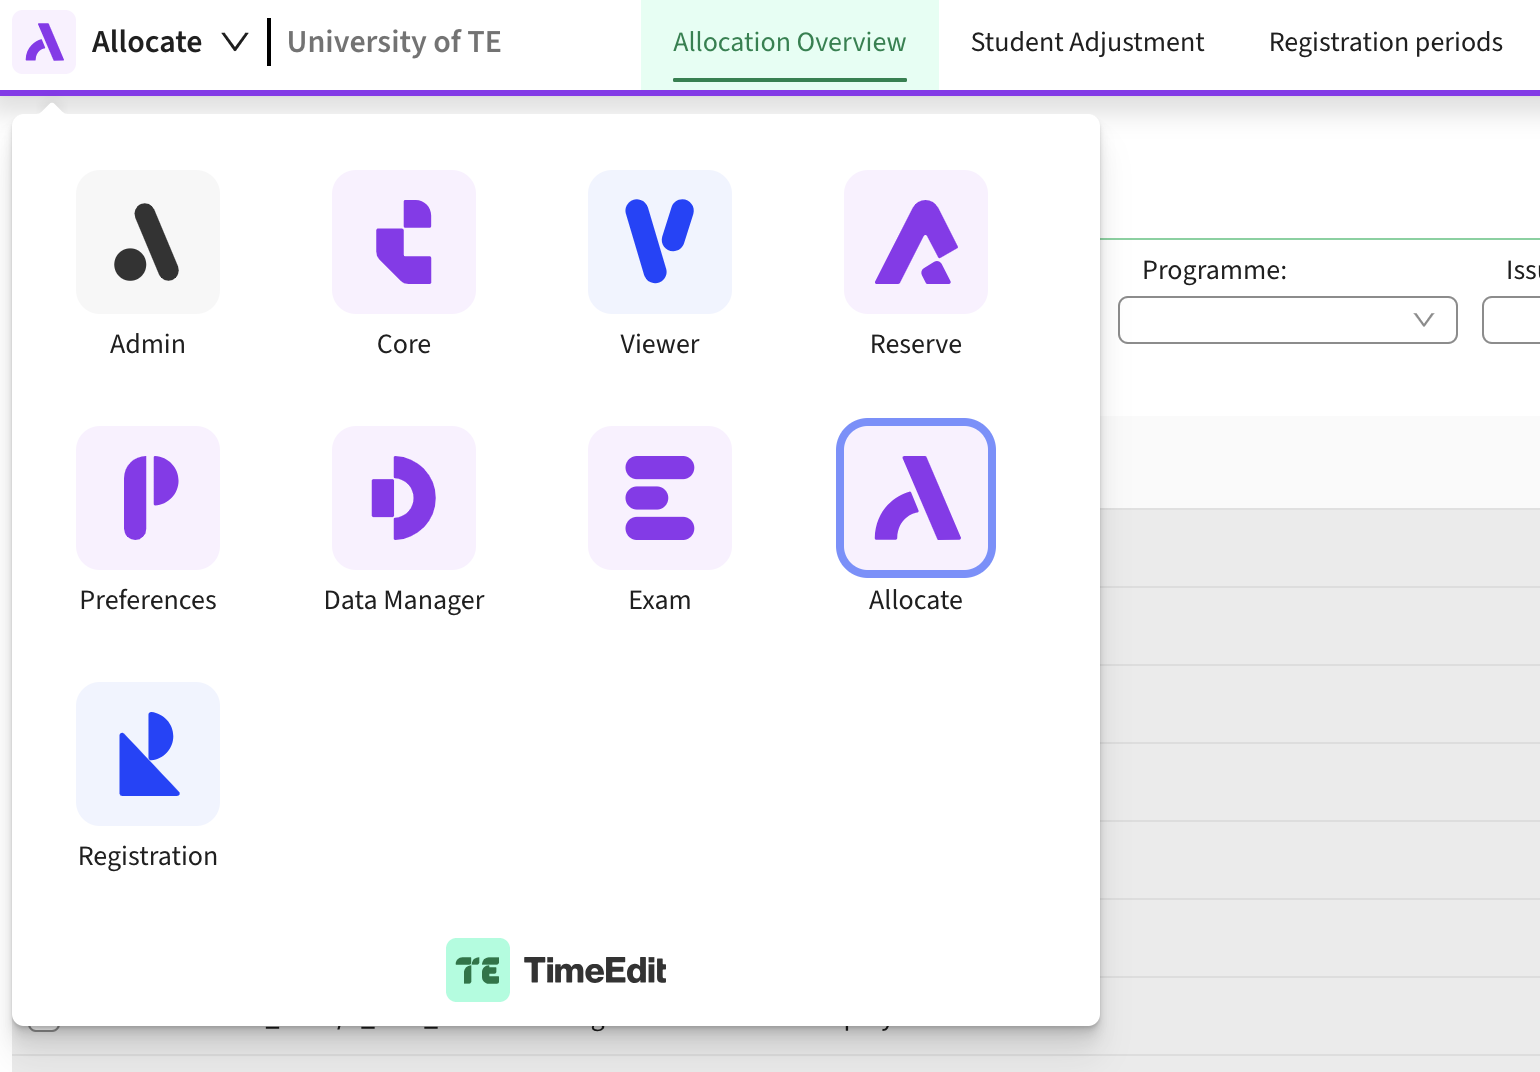
Task: Open the Exam application
Action: tap(660, 498)
